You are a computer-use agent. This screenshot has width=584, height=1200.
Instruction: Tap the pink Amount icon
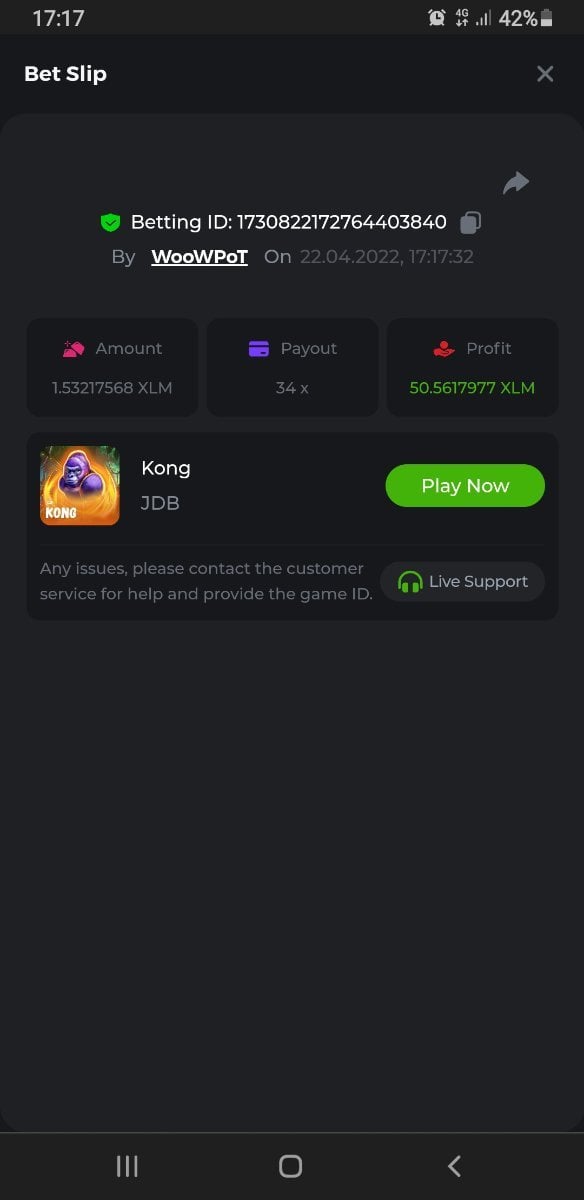(73, 349)
